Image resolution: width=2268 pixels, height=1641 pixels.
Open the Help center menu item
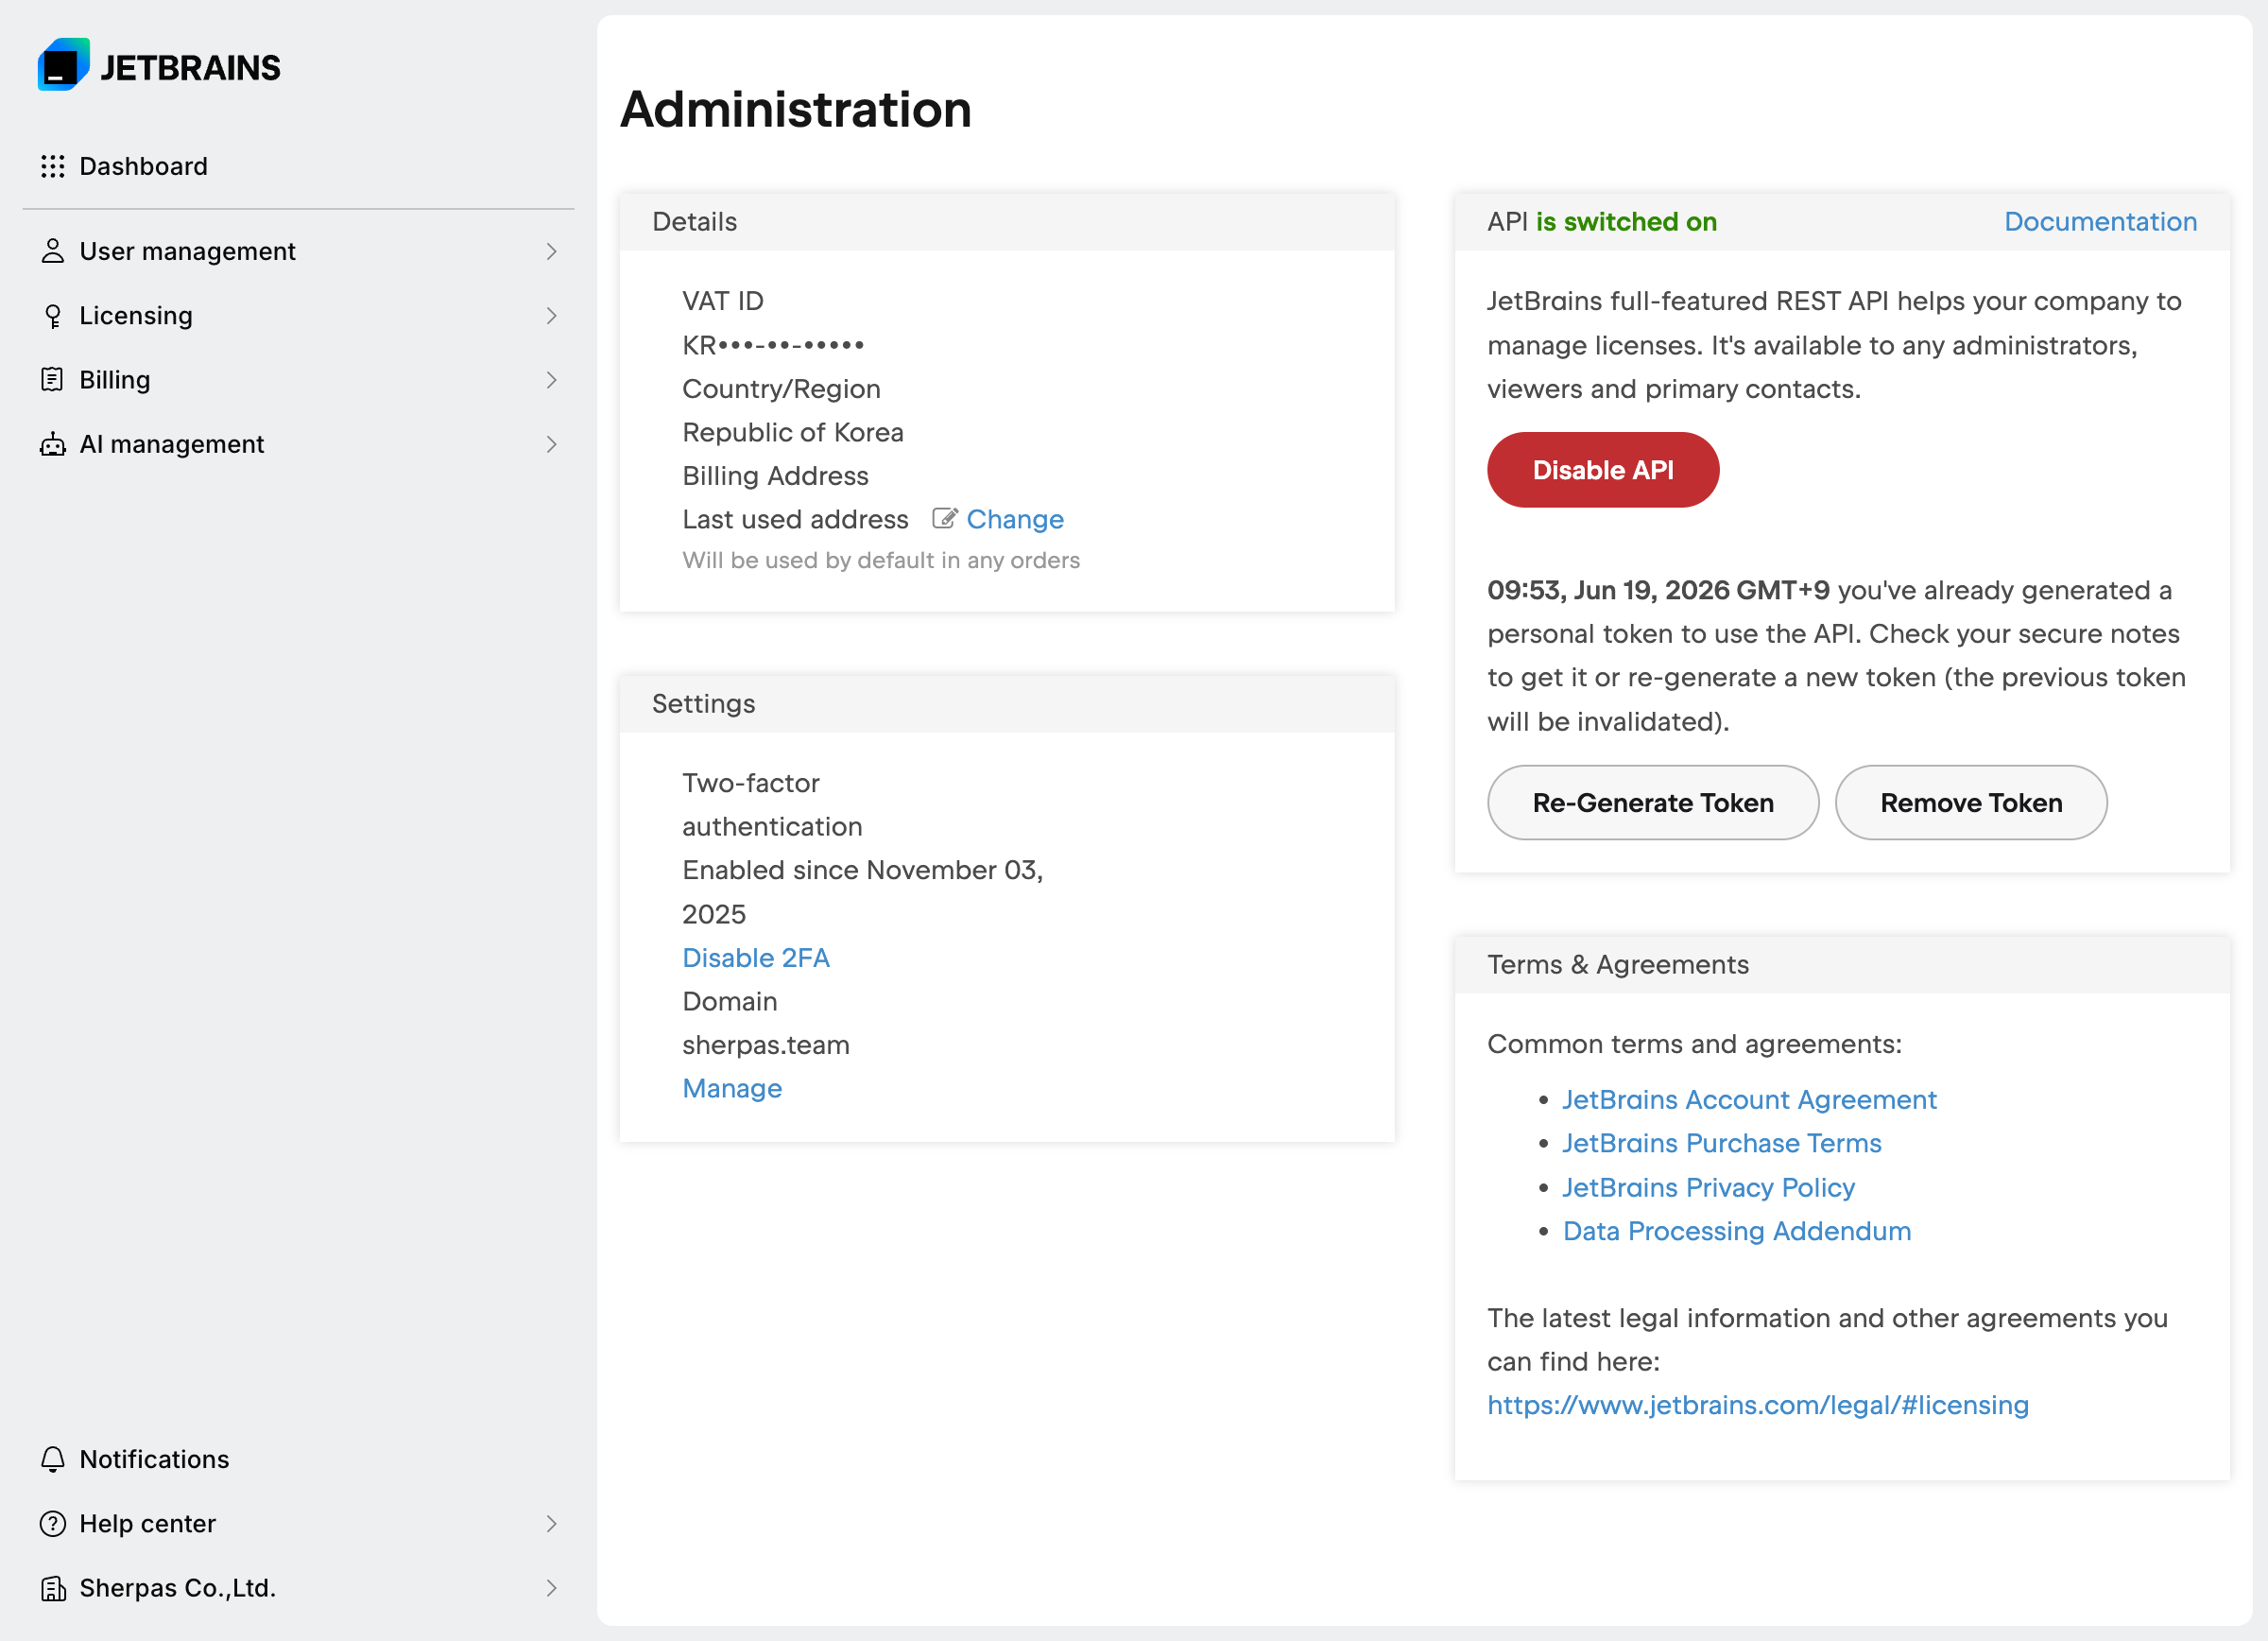tap(298, 1523)
